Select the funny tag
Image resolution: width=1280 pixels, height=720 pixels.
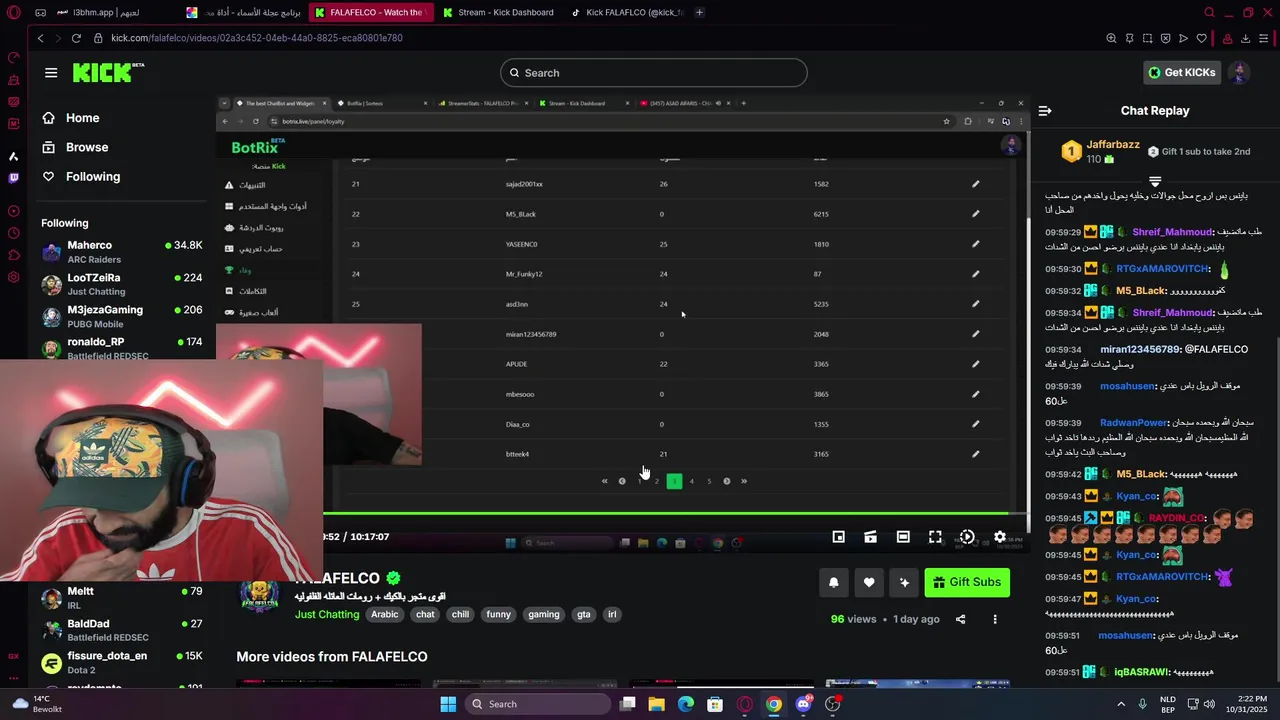498,615
